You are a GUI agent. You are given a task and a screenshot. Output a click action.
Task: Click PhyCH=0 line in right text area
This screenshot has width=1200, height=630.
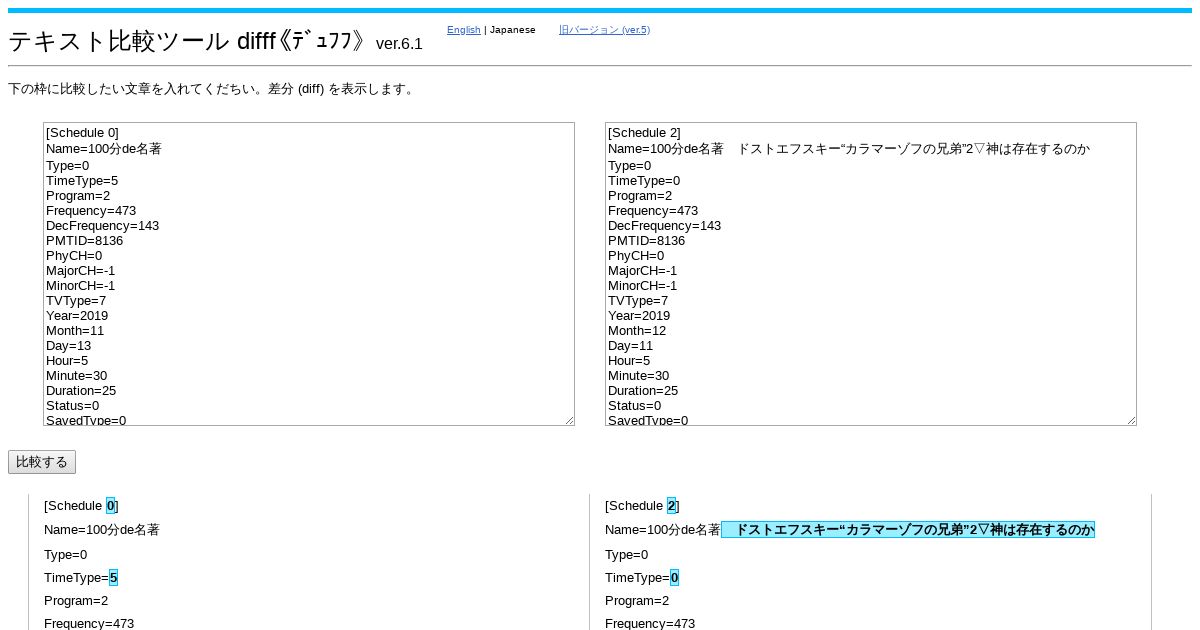pyautogui.click(x=636, y=256)
